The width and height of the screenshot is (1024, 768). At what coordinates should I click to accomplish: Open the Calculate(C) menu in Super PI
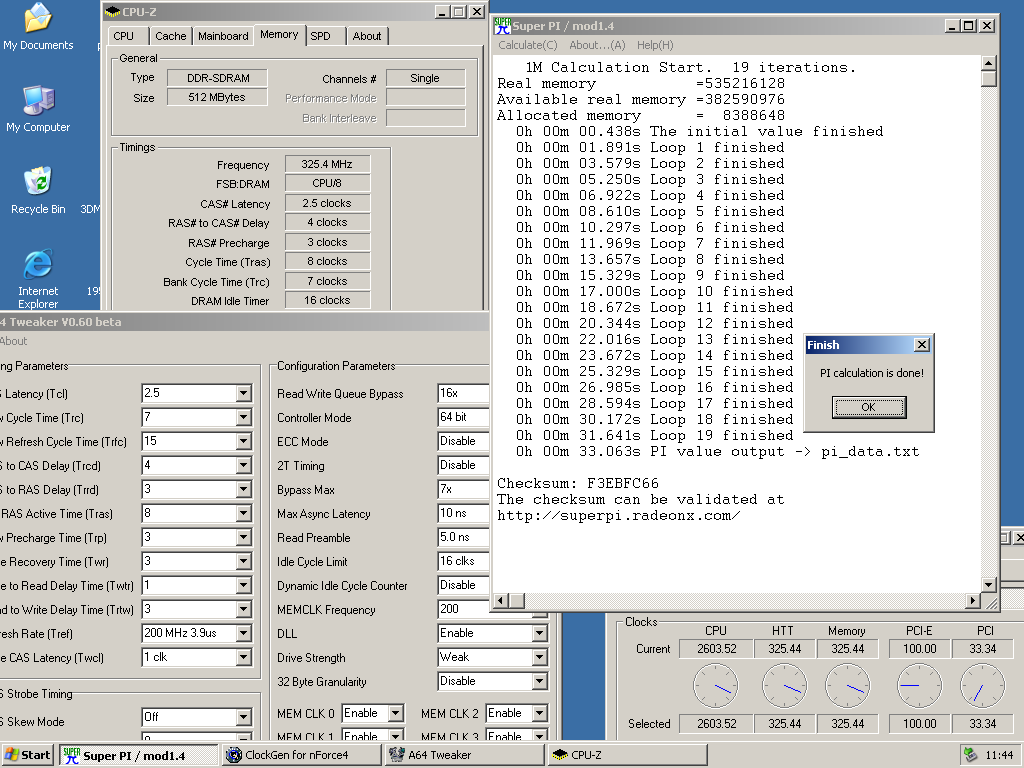[x=528, y=45]
